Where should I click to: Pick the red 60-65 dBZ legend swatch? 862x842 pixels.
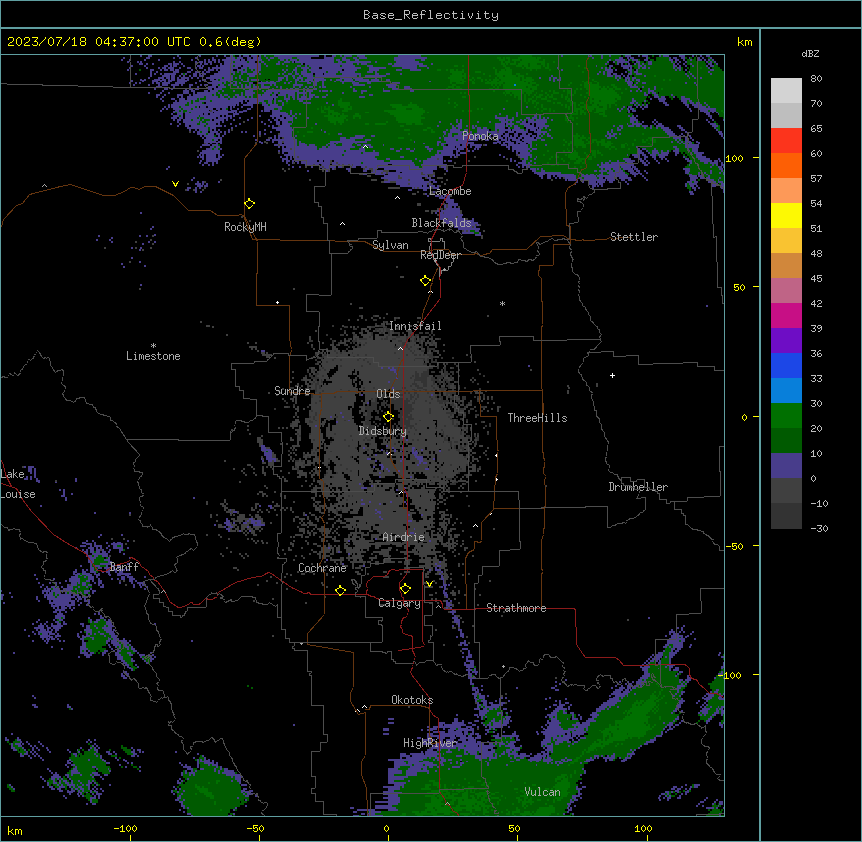[786, 141]
